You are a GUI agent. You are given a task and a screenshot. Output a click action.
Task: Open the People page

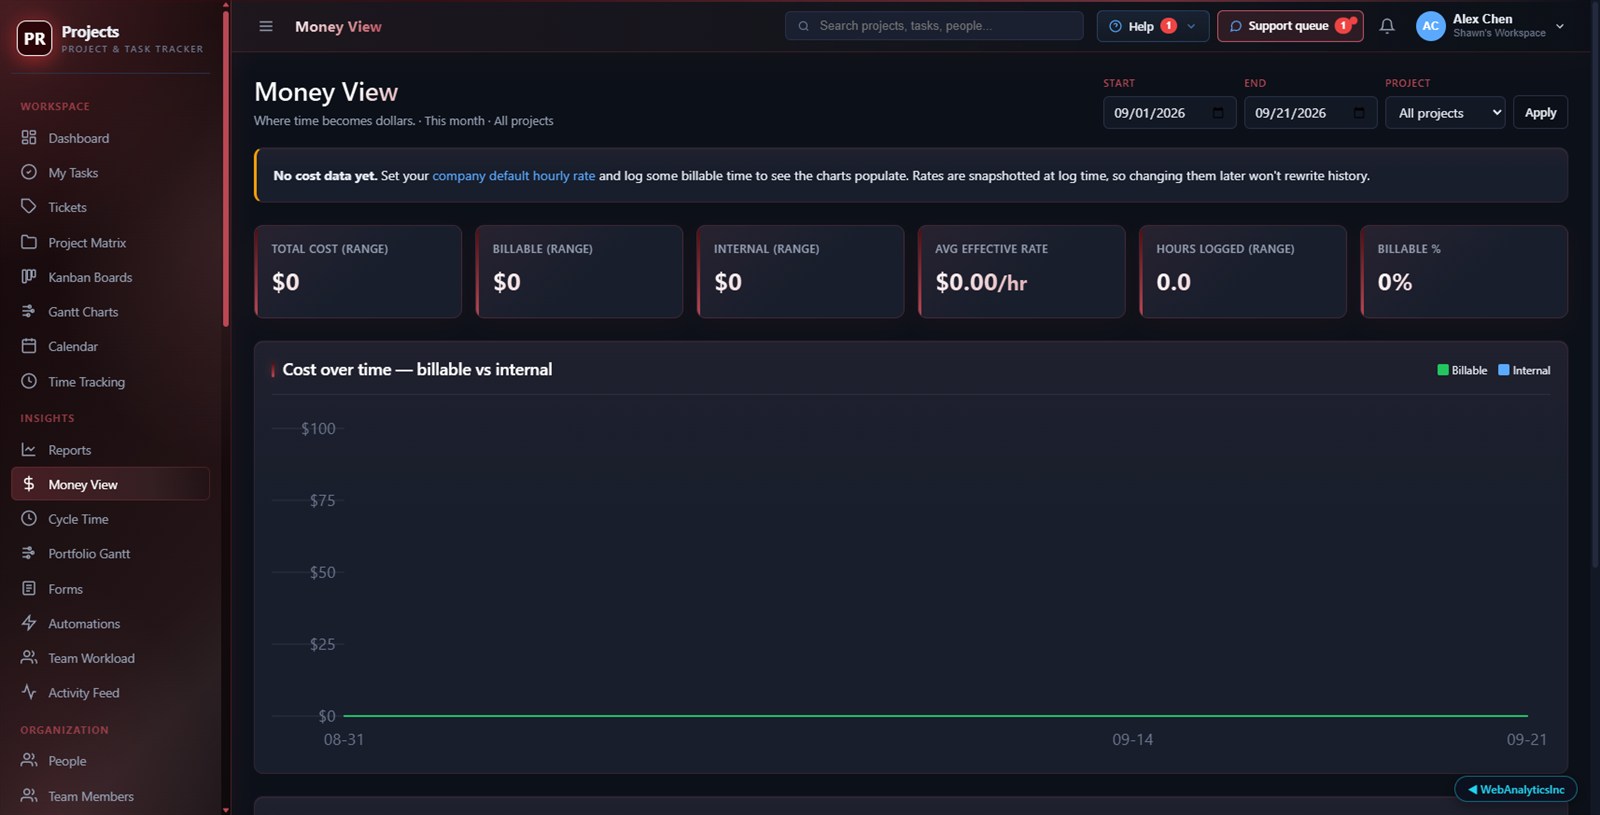coord(110,761)
